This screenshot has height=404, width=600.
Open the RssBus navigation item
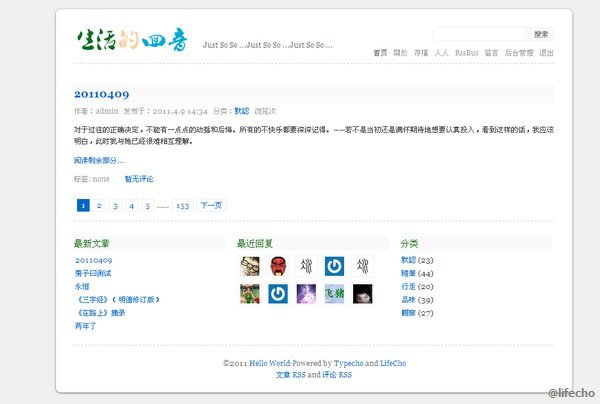[467, 53]
